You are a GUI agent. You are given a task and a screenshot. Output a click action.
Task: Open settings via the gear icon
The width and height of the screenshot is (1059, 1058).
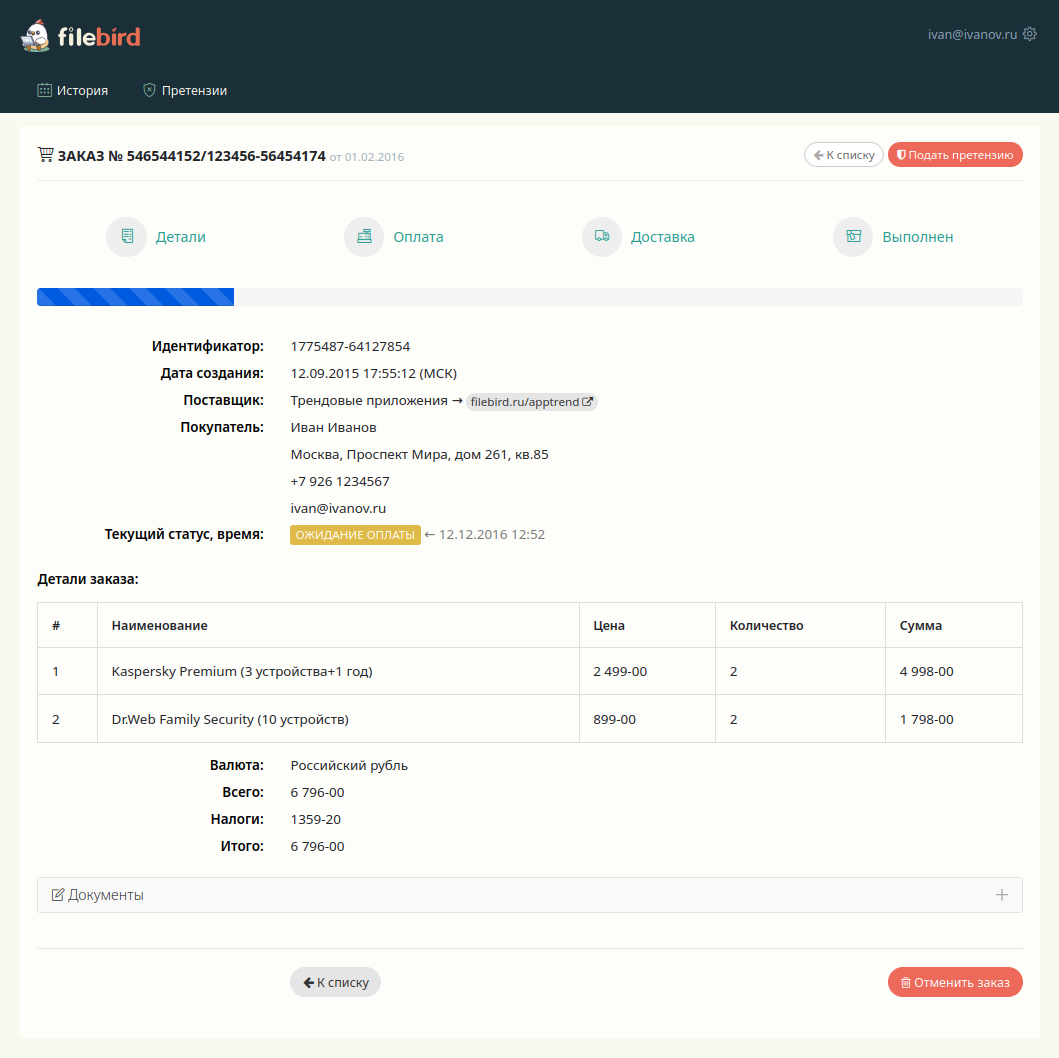(x=1030, y=34)
